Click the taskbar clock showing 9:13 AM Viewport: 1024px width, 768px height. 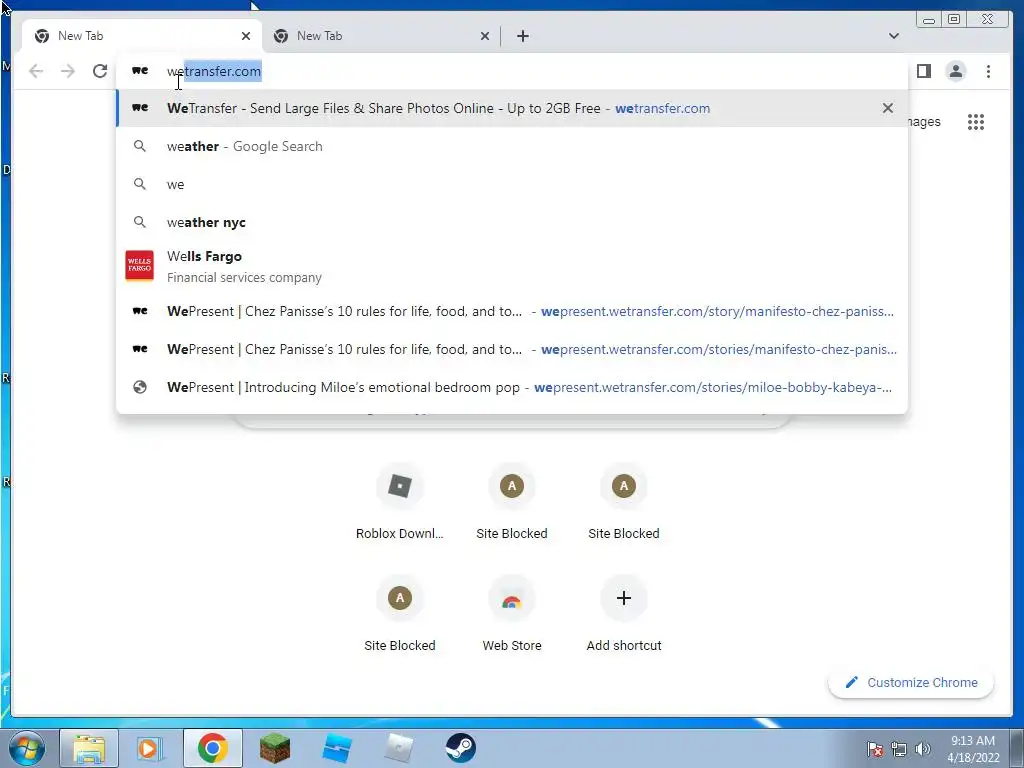click(973, 749)
